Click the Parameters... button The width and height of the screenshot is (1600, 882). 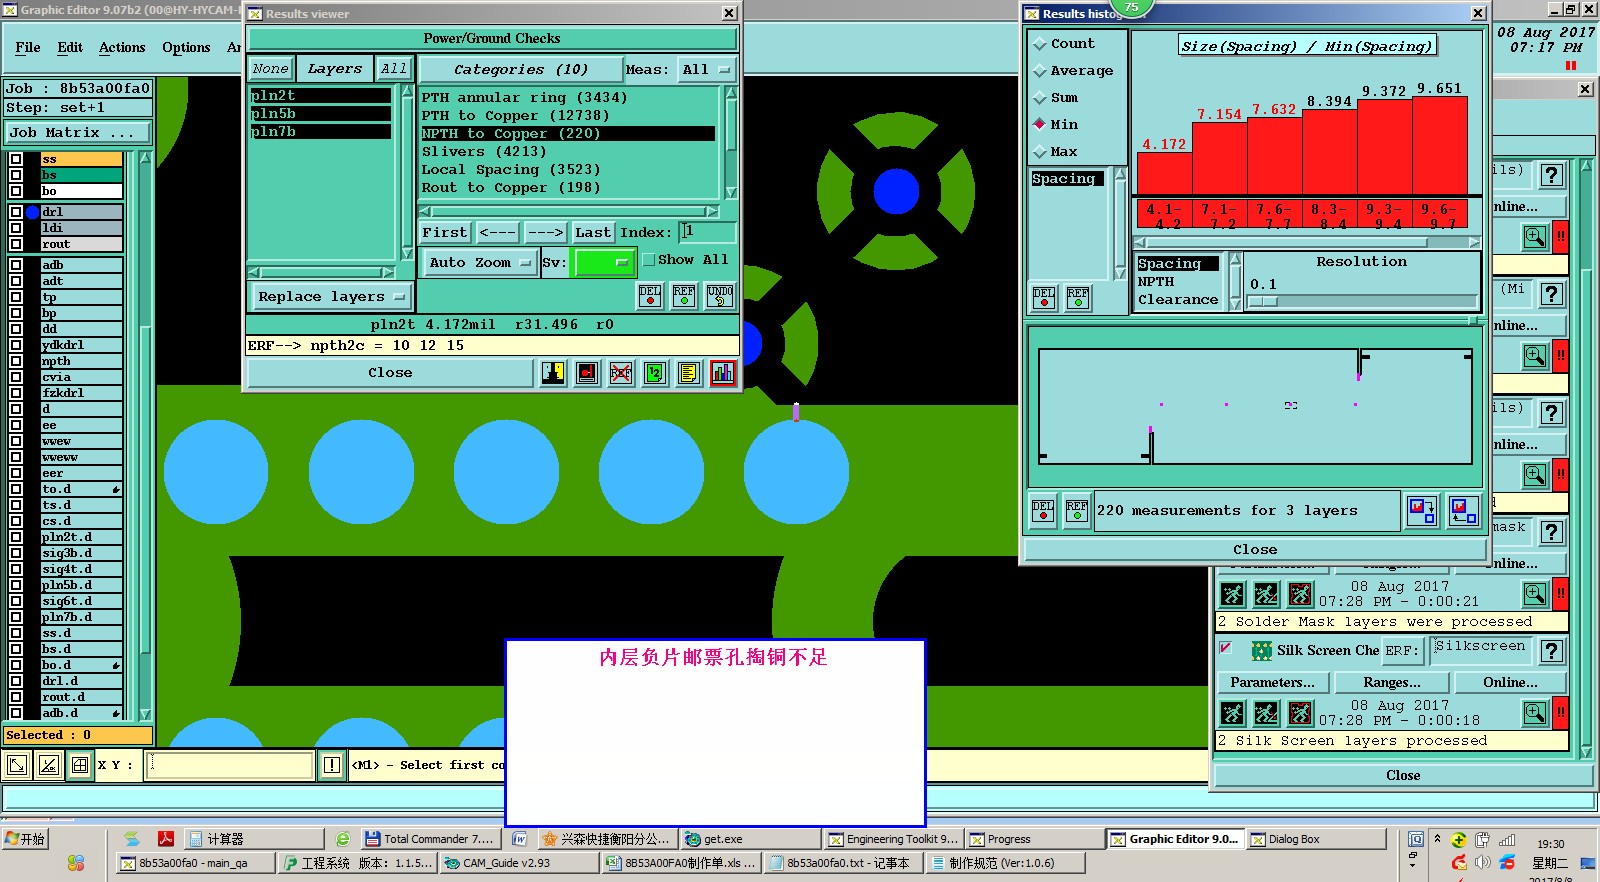[1272, 683]
